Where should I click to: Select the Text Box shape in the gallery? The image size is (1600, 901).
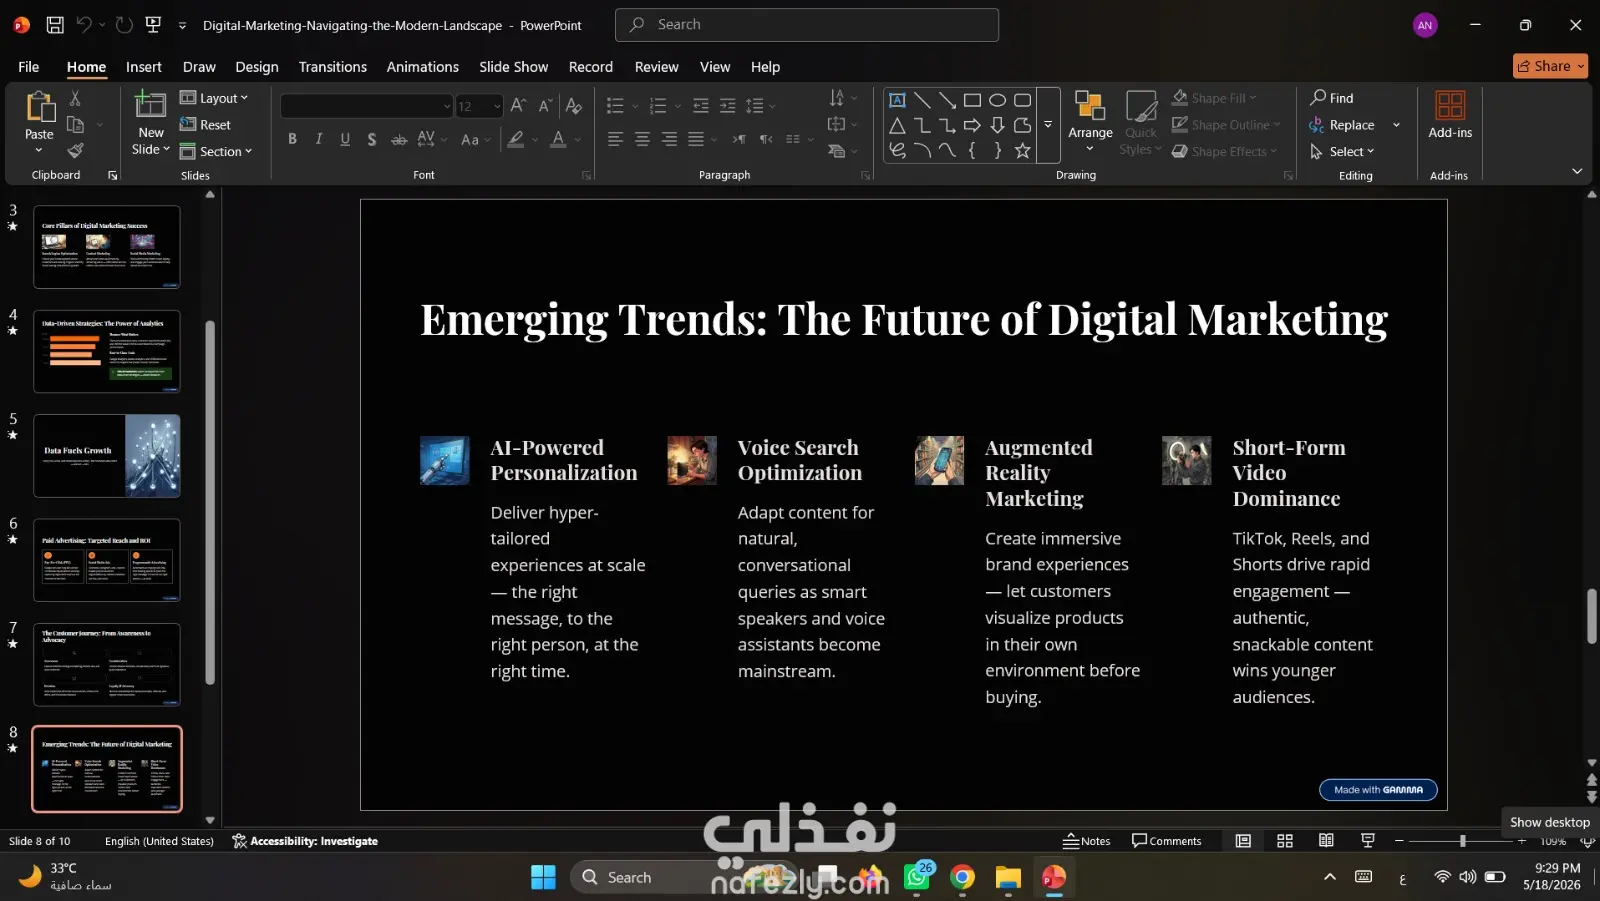(x=897, y=100)
